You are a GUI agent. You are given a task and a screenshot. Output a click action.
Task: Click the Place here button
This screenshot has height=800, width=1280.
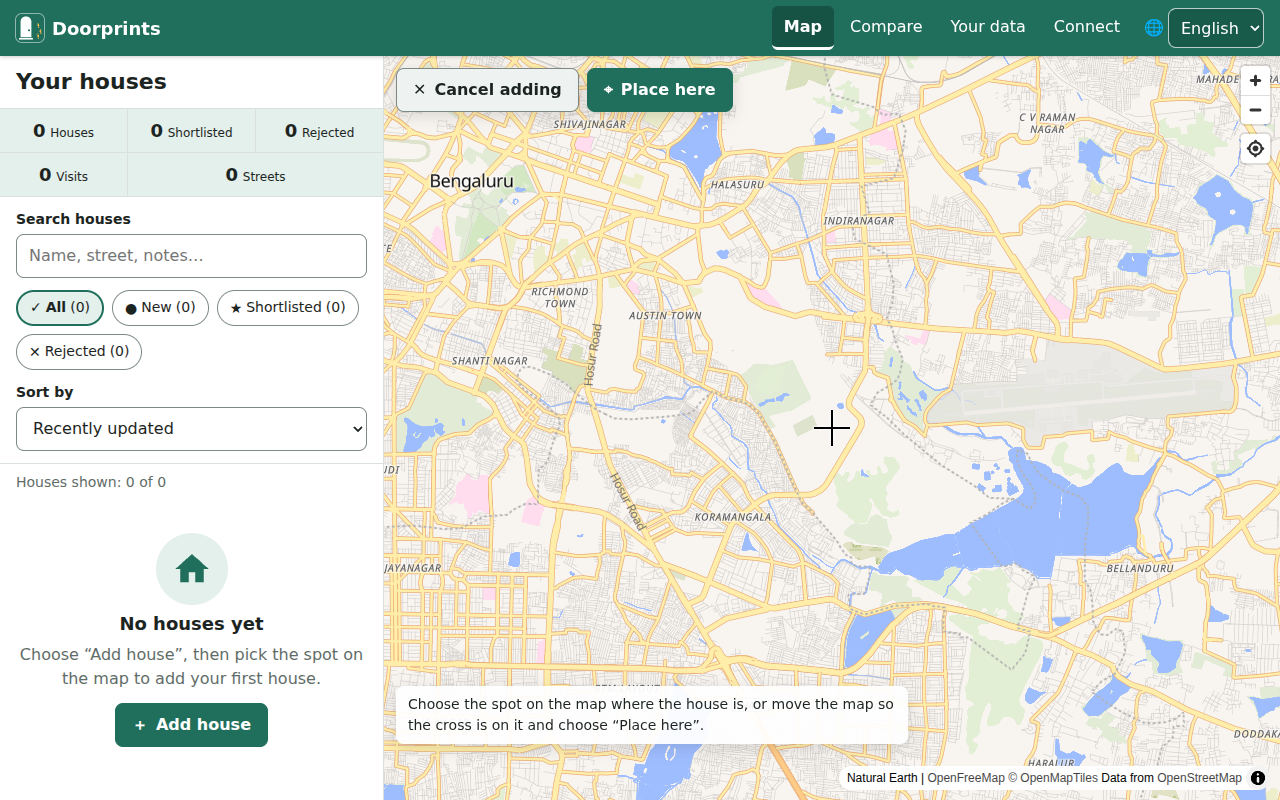click(x=660, y=90)
